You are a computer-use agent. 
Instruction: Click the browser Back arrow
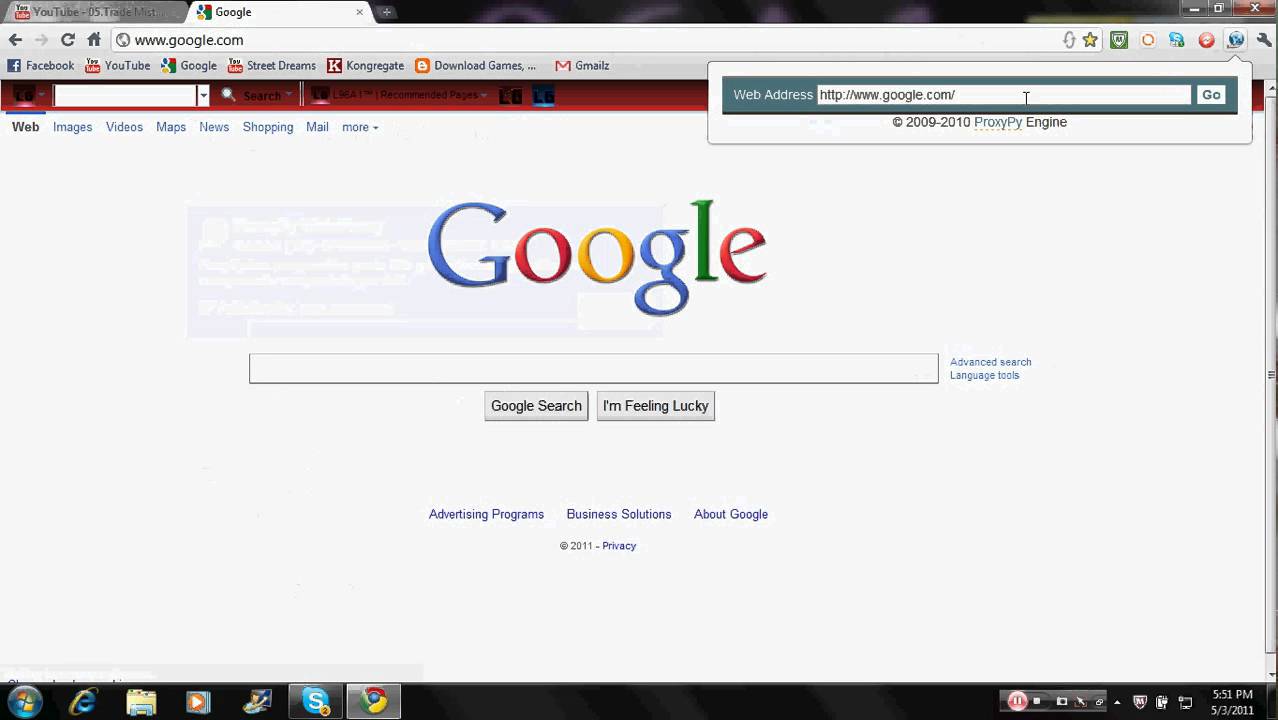coord(15,40)
